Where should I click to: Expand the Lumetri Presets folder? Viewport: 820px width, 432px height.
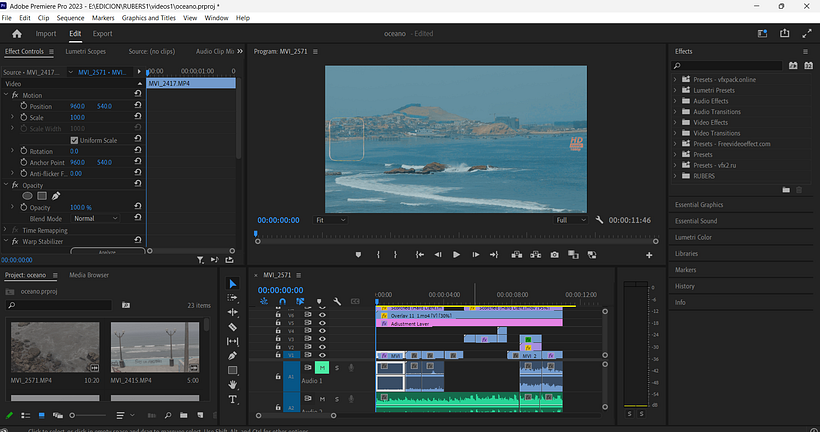(676, 90)
